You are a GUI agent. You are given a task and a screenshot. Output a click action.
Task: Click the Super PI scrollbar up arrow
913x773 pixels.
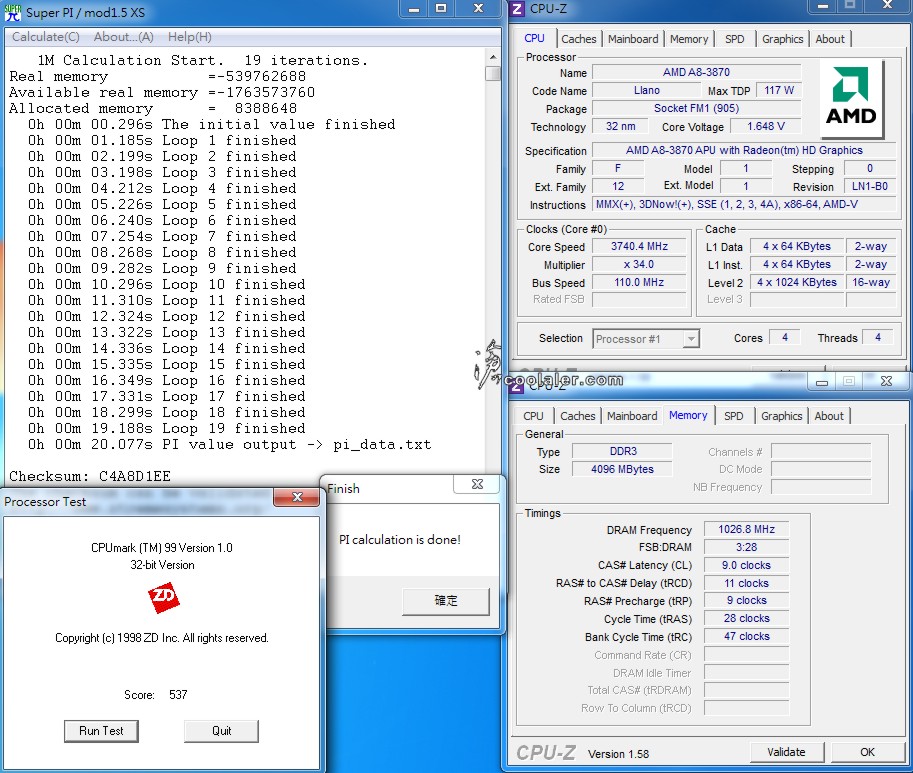(x=493, y=57)
